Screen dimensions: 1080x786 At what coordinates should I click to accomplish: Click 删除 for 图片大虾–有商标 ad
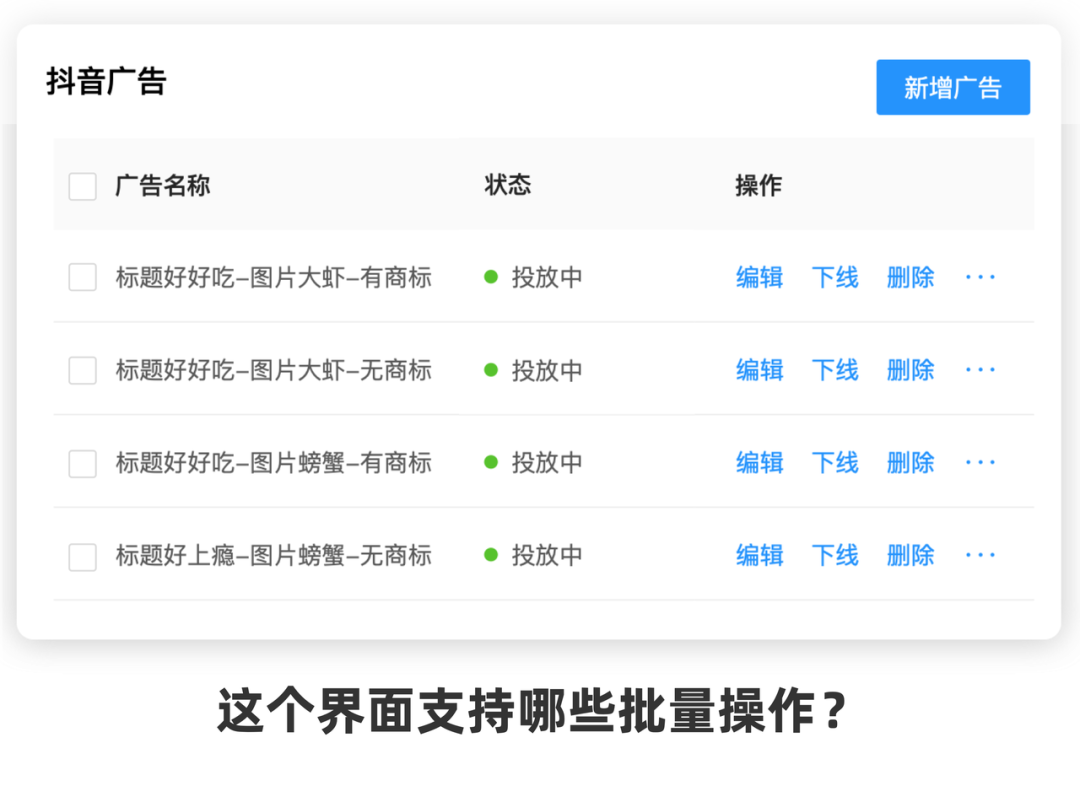tap(910, 277)
